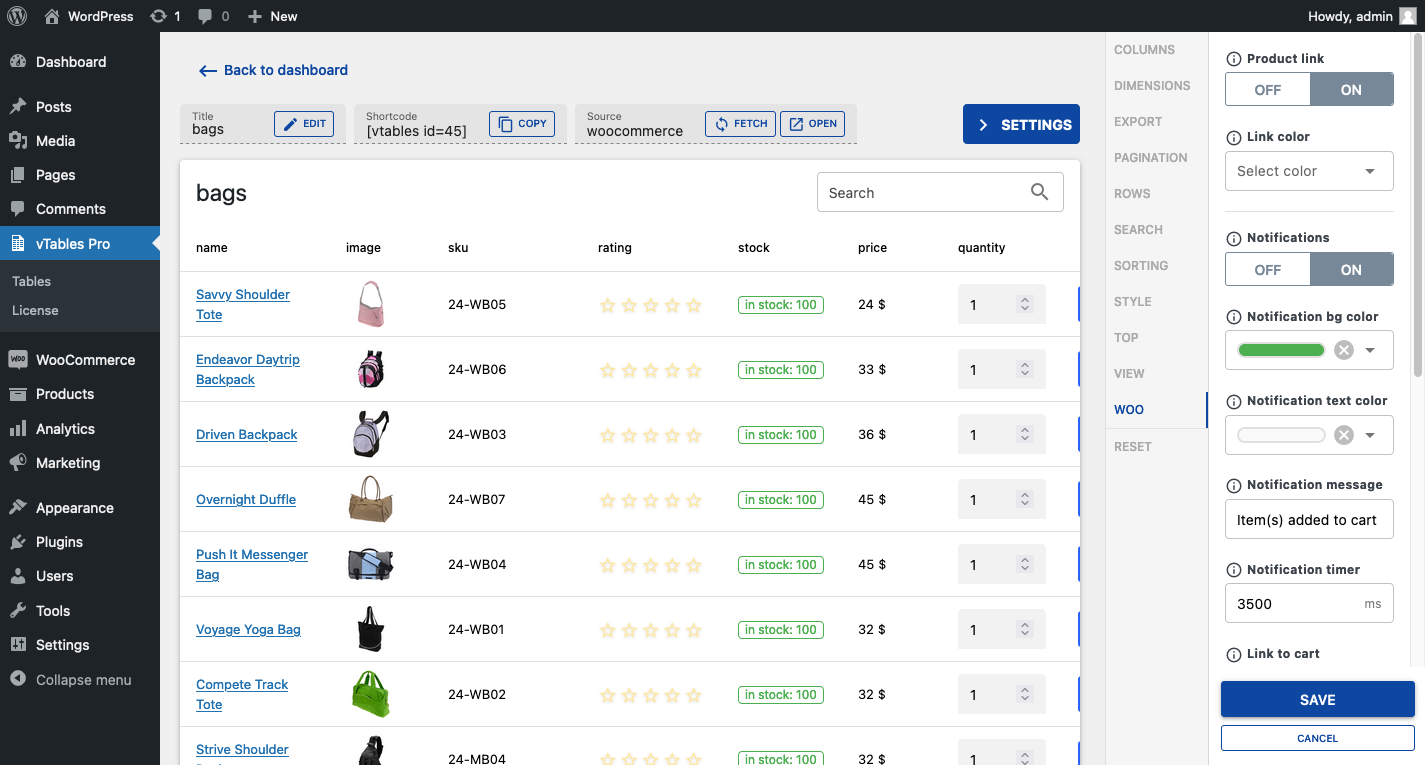Click the Notification message info icon
Image resolution: width=1425 pixels, height=765 pixels.
[1234, 485]
